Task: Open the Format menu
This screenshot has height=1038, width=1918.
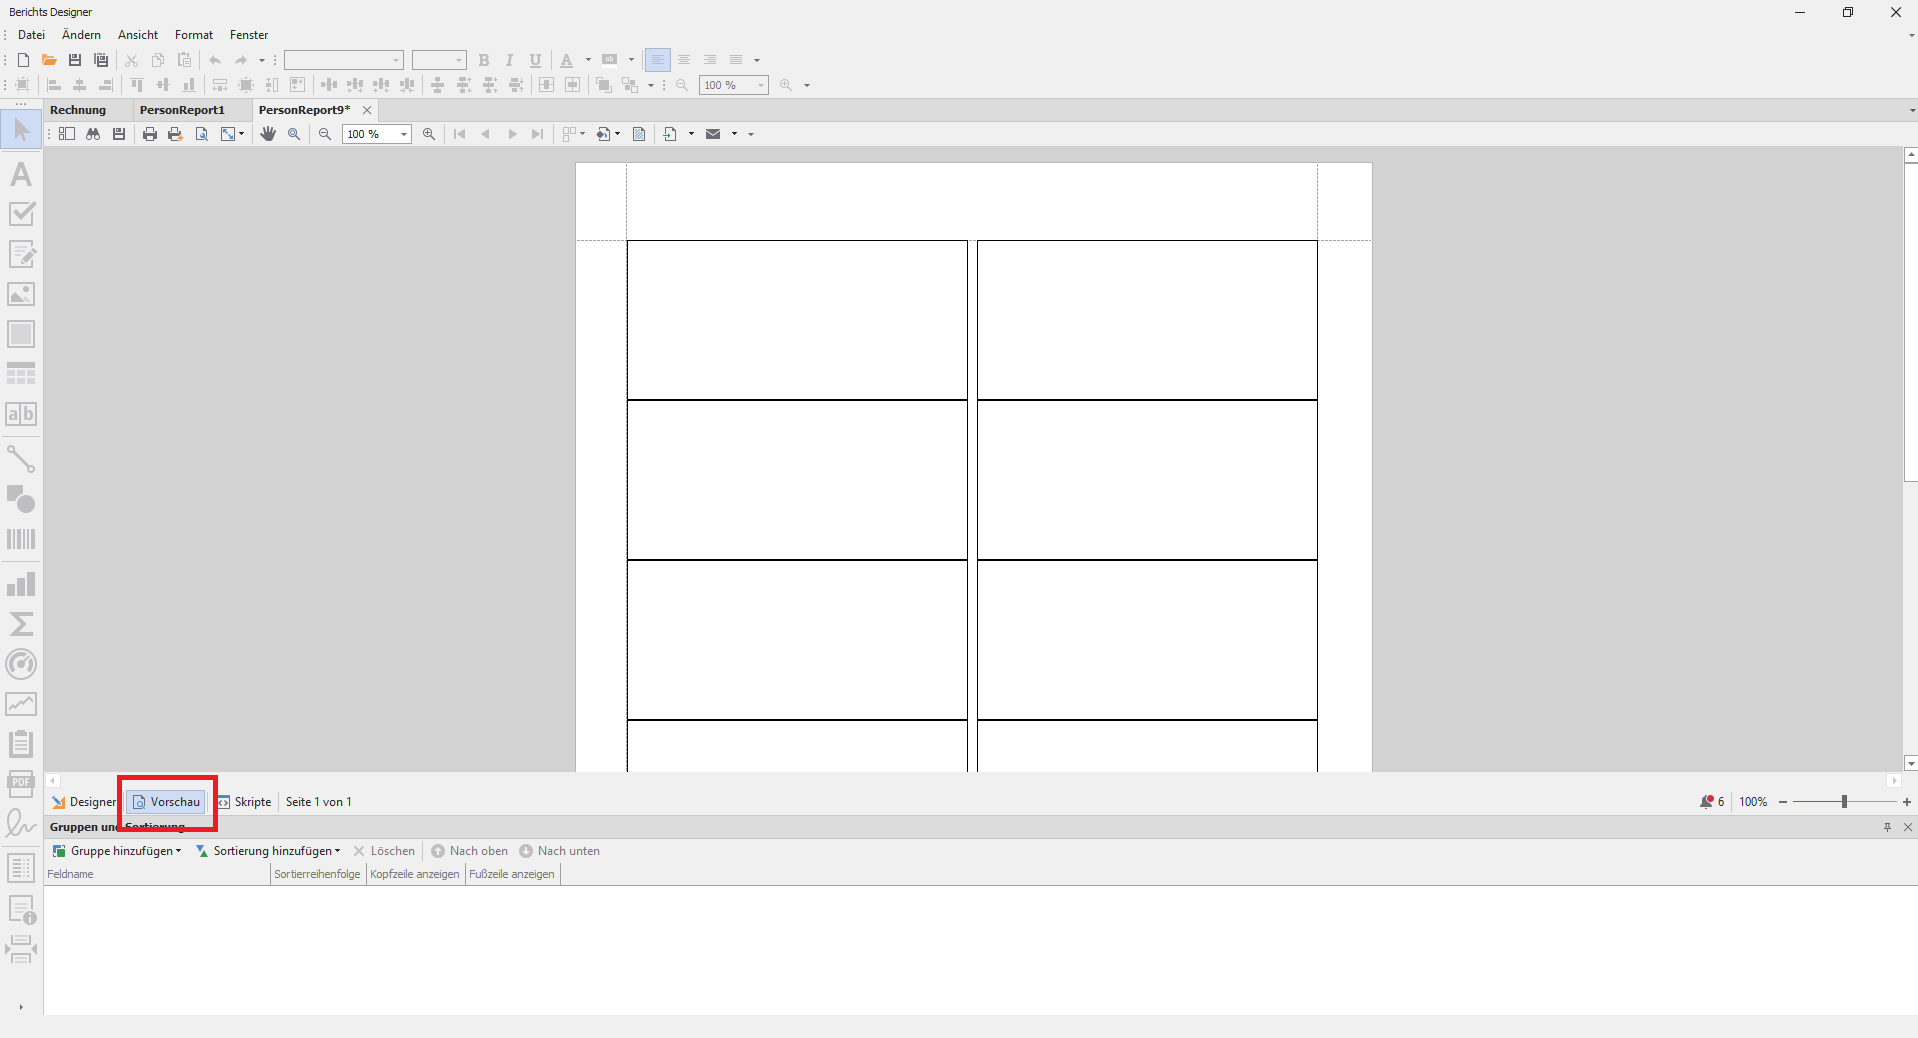Action: tap(194, 35)
